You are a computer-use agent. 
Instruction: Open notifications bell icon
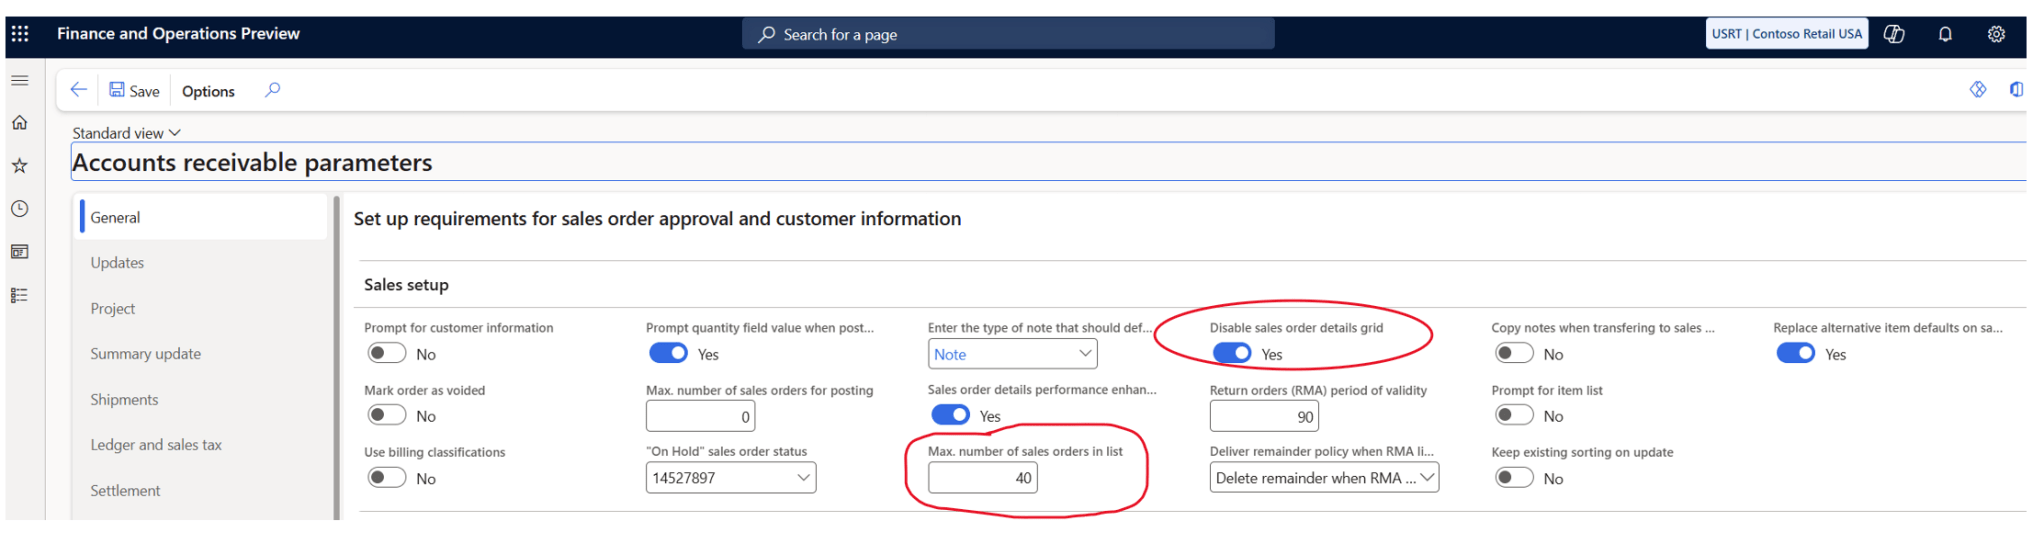pos(1945,34)
